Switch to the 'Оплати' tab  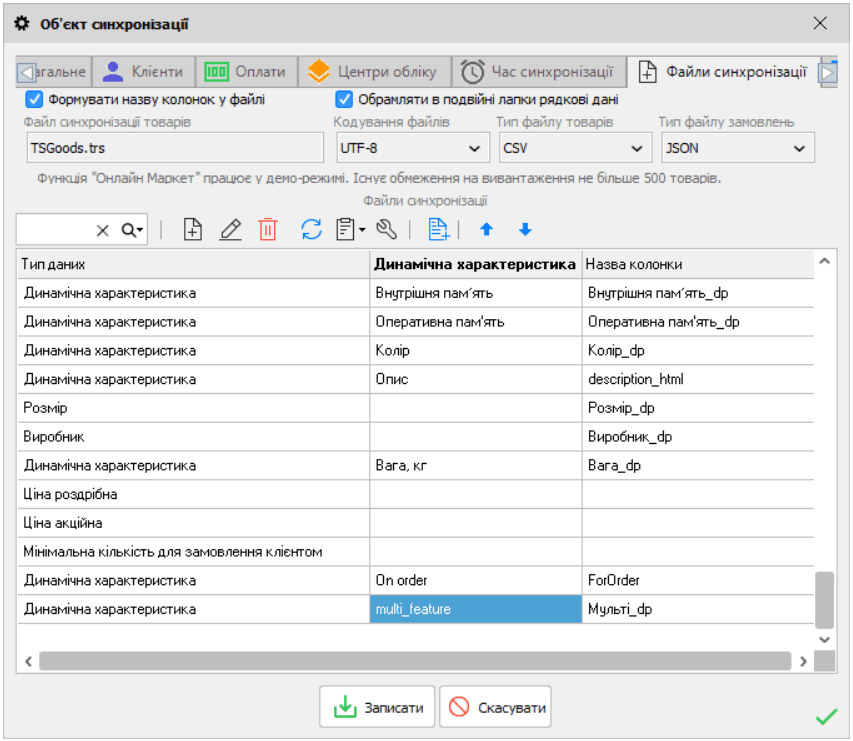tap(245, 72)
